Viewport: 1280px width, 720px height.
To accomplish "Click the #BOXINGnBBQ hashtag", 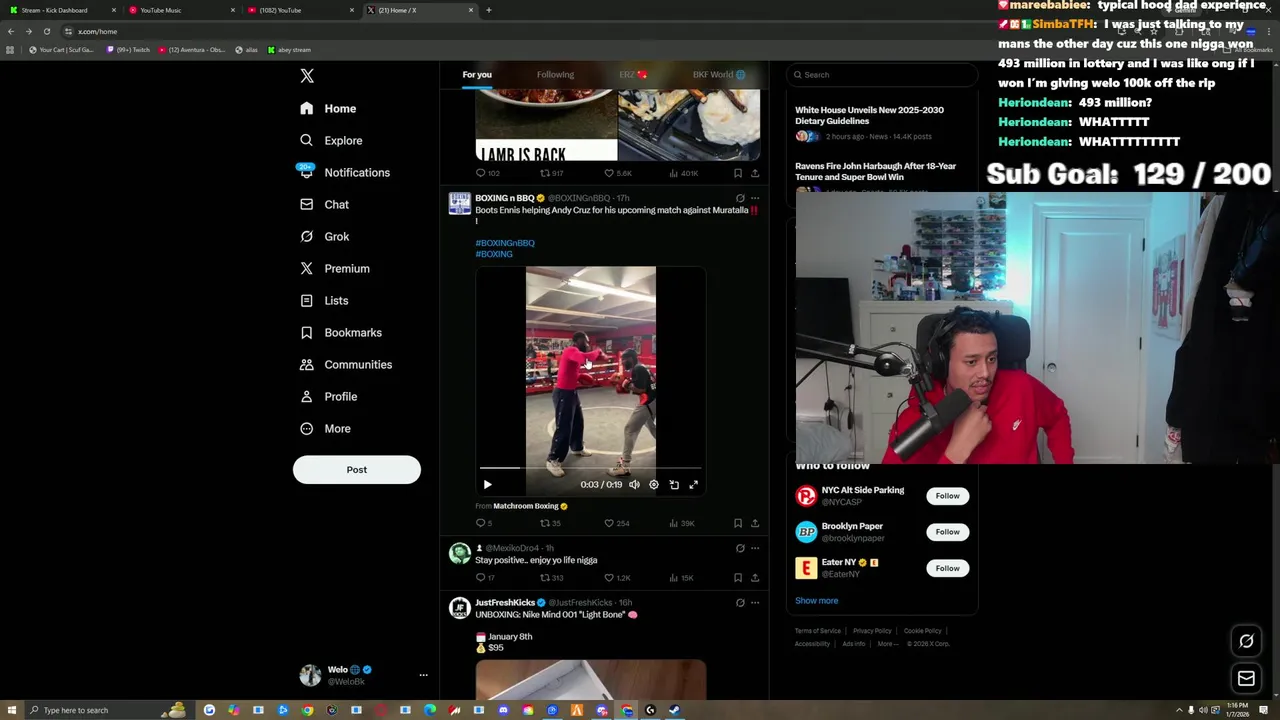I will click(x=505, y=243).
